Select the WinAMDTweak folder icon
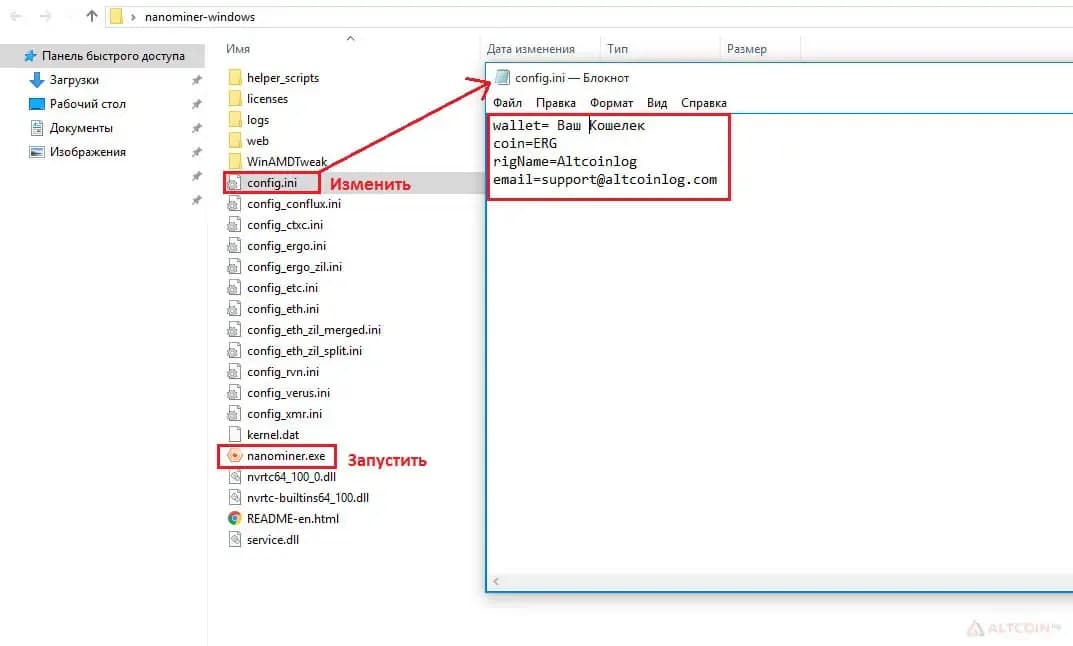The image size is (1073, 646). [x=235, y=162]
